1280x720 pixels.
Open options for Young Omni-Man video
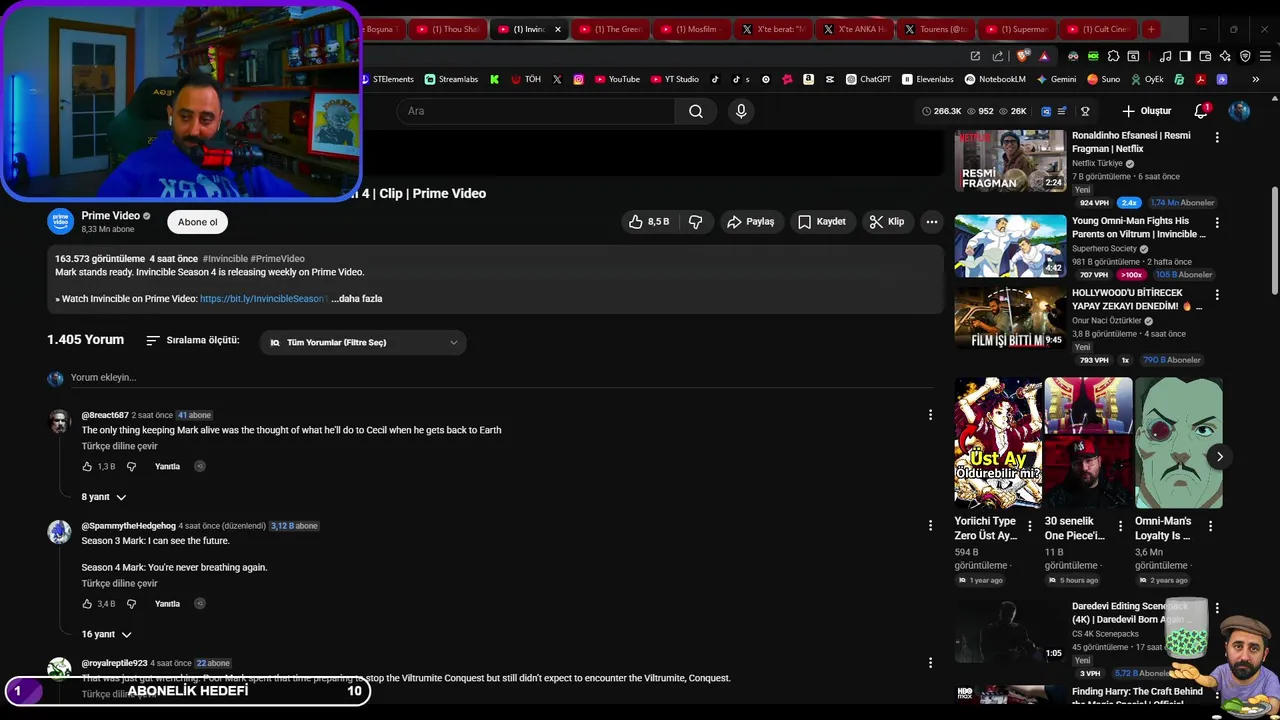coord(1217,222)
